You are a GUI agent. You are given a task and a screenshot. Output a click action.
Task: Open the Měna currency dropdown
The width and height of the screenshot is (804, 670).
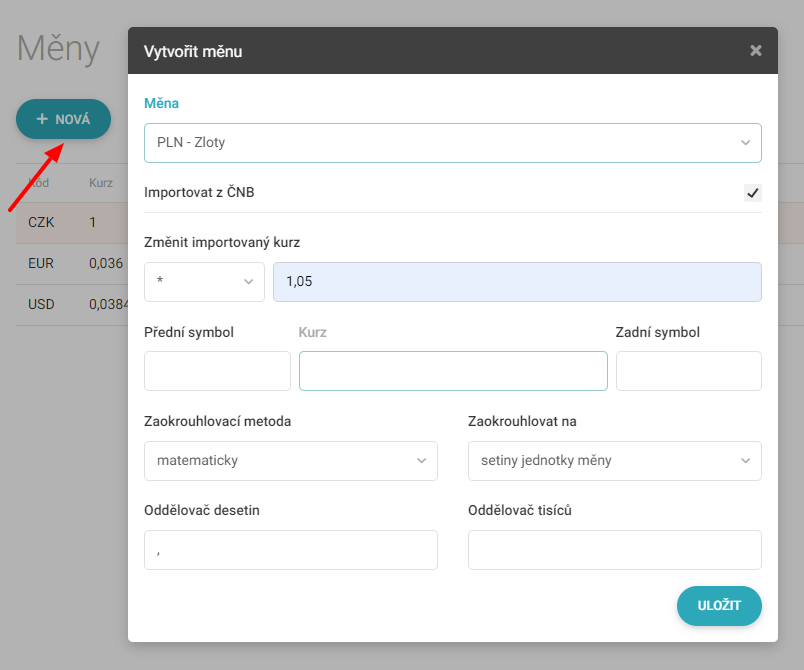pyautogui.click(x=452, y=143)
